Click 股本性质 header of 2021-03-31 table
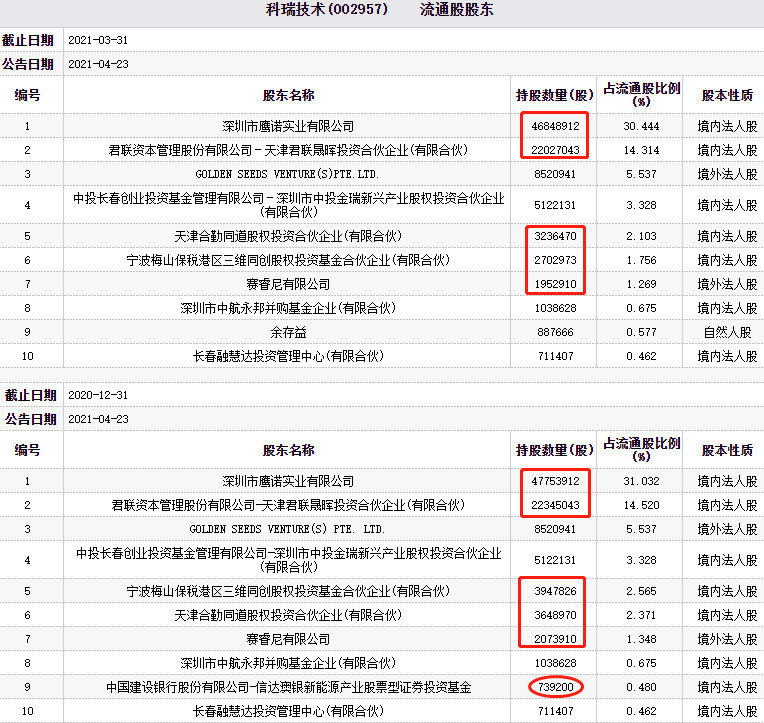 (727, 95)
